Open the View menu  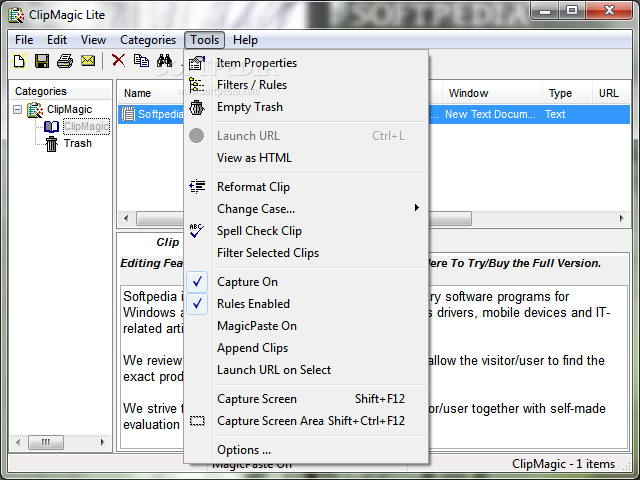click(93, 40)
